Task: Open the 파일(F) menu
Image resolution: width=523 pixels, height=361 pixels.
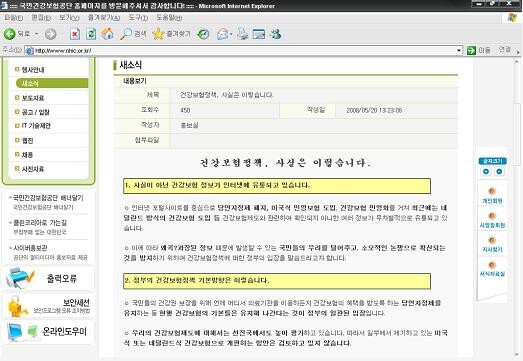Action: (14, 18)
